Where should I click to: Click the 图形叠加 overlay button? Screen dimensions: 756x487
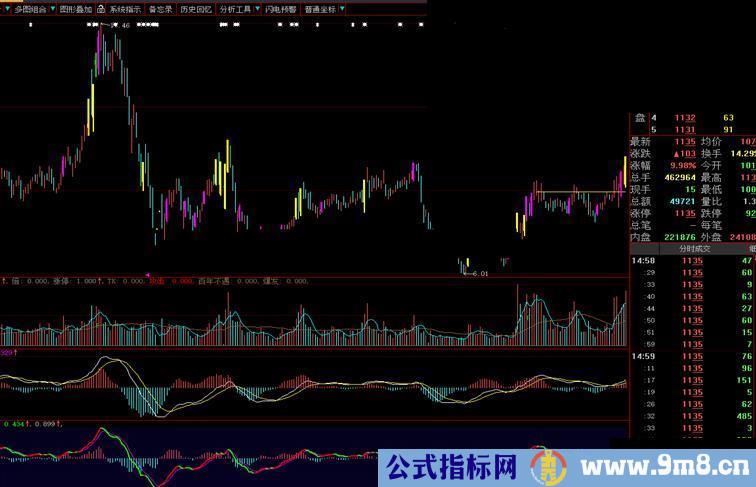pos(75,9)
